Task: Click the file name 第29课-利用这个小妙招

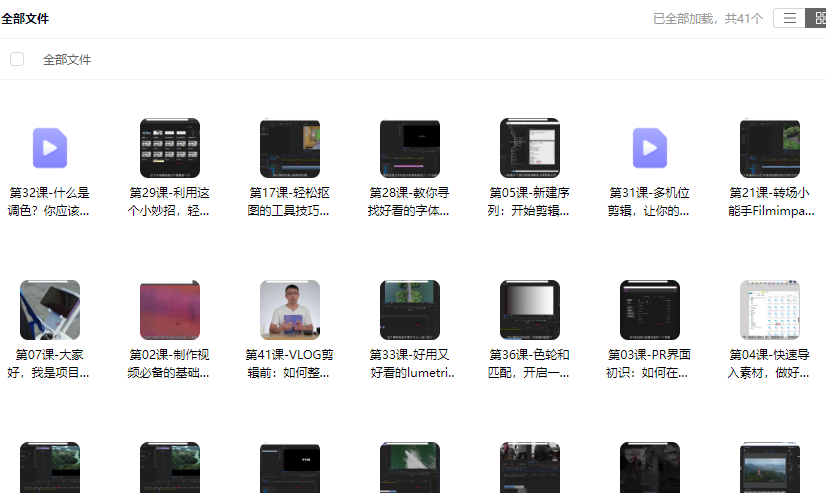Action: (169, 202)
